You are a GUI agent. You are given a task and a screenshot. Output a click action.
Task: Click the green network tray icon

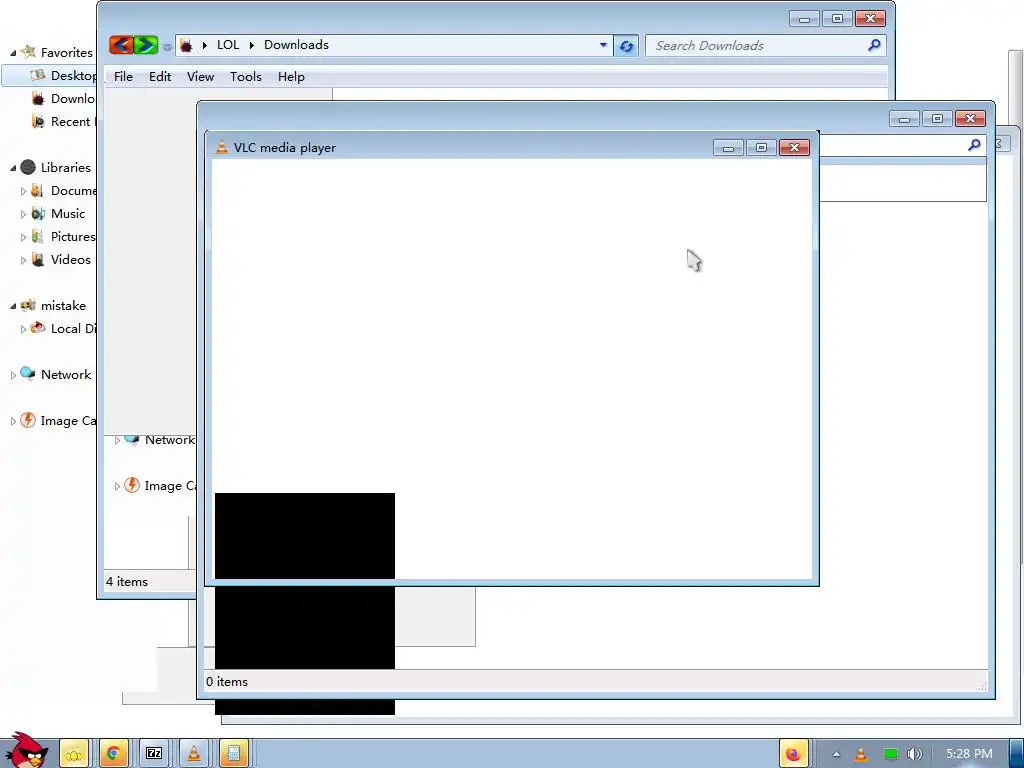point(890,754)
